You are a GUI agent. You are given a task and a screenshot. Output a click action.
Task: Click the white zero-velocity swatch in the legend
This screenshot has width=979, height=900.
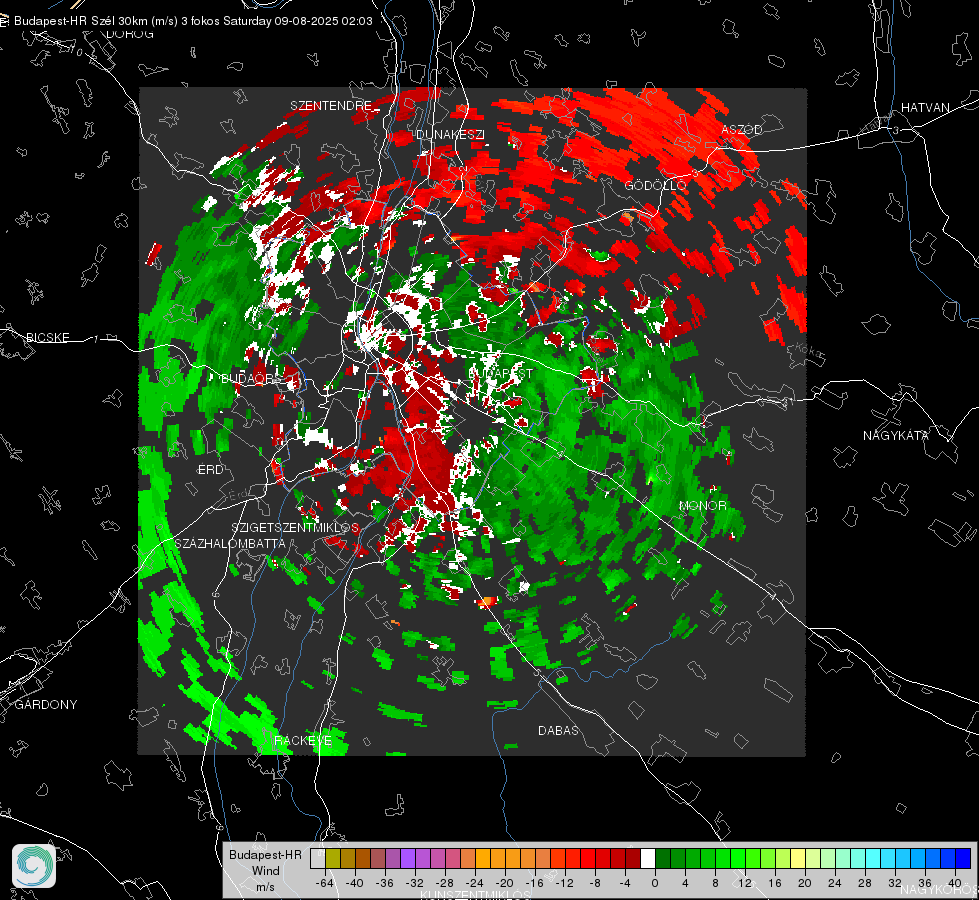pos(648,858)
